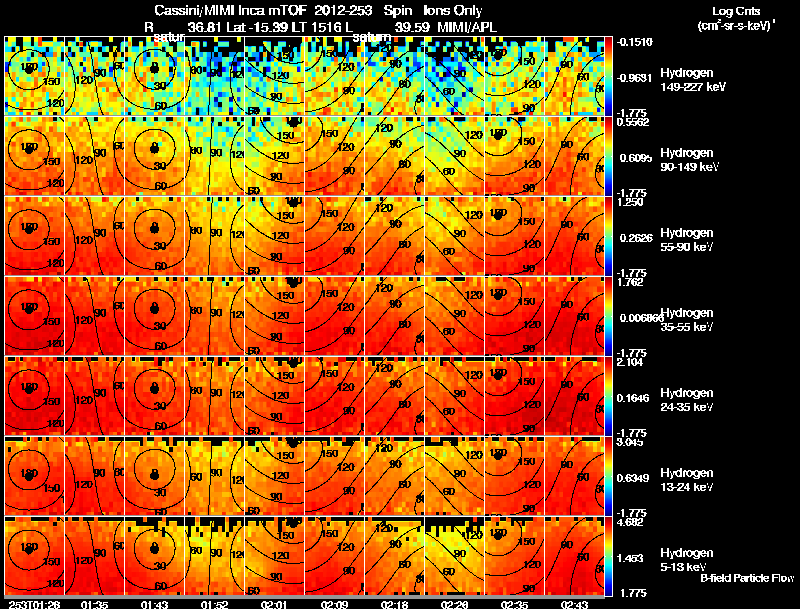
Task: Click the Log Cnts legend heading
Action: 736,11
